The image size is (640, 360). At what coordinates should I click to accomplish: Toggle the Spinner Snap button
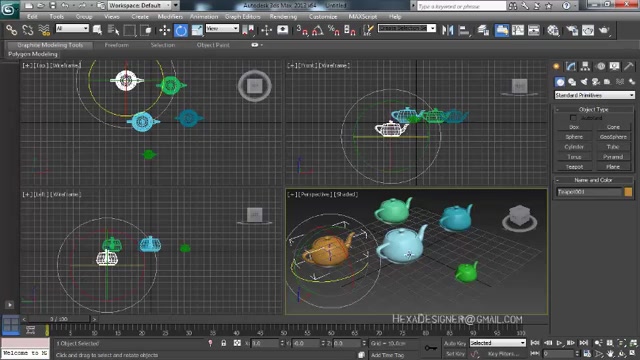click(349, 30)
